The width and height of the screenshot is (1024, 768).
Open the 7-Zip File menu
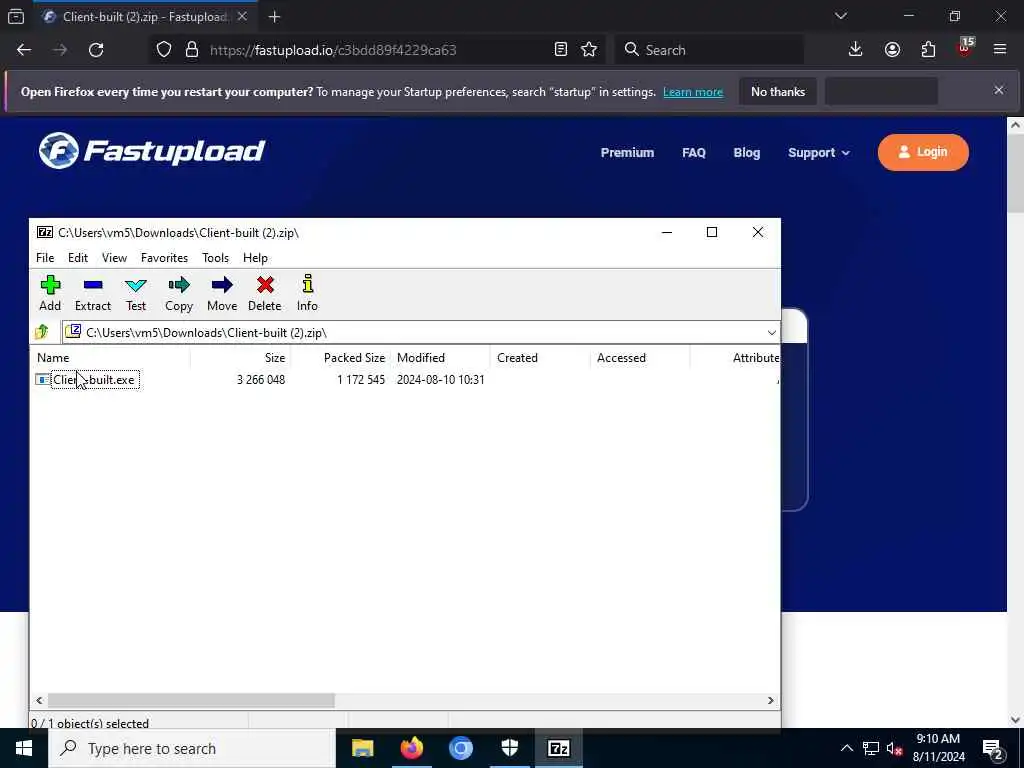45,258
